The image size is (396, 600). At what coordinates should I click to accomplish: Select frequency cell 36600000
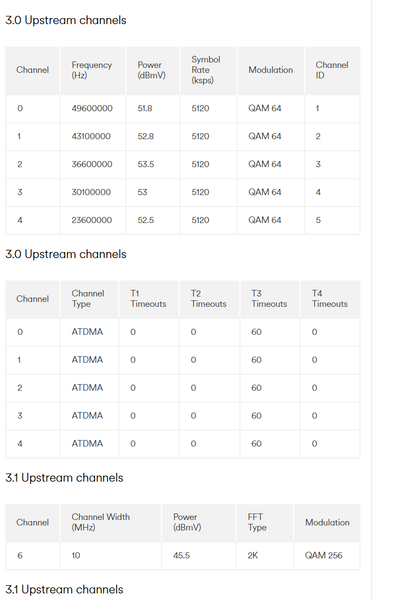(x=92, y=164)
